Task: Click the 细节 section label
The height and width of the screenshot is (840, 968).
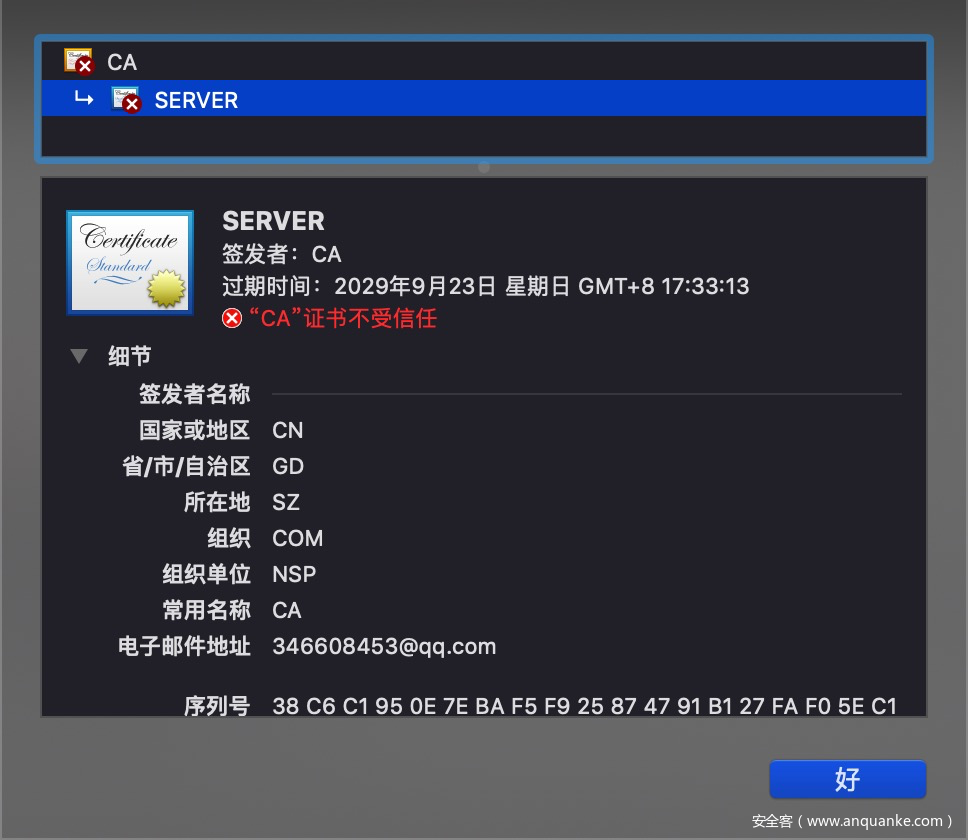Action: pyautogui.click(x=129, y=356)
